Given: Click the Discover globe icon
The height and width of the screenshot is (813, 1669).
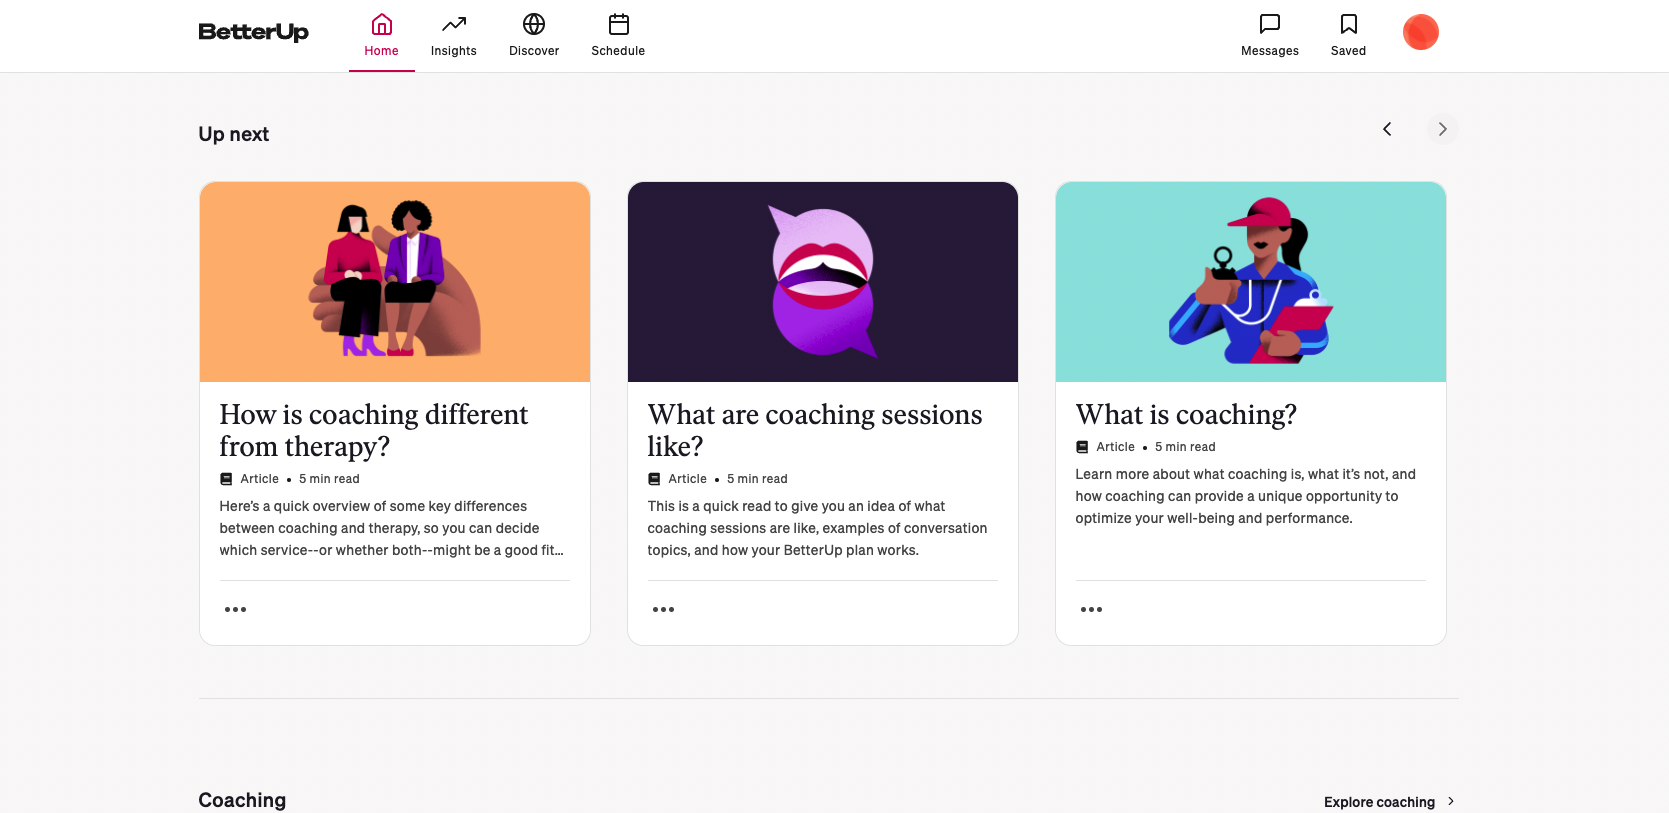Looking at the screenshot, I should tap(534, 24).
